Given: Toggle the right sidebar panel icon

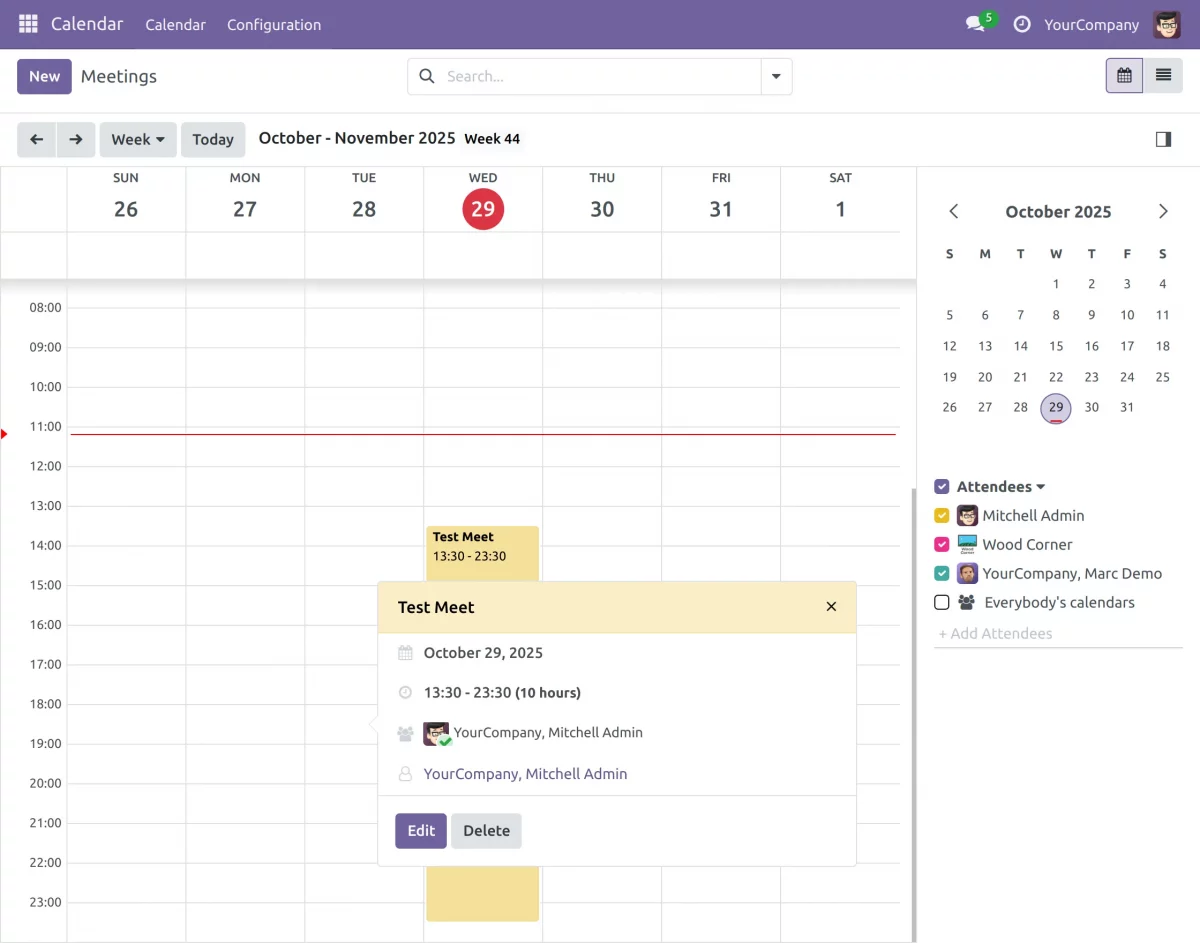Looking at the screenshot, I should click(1163, 139).
